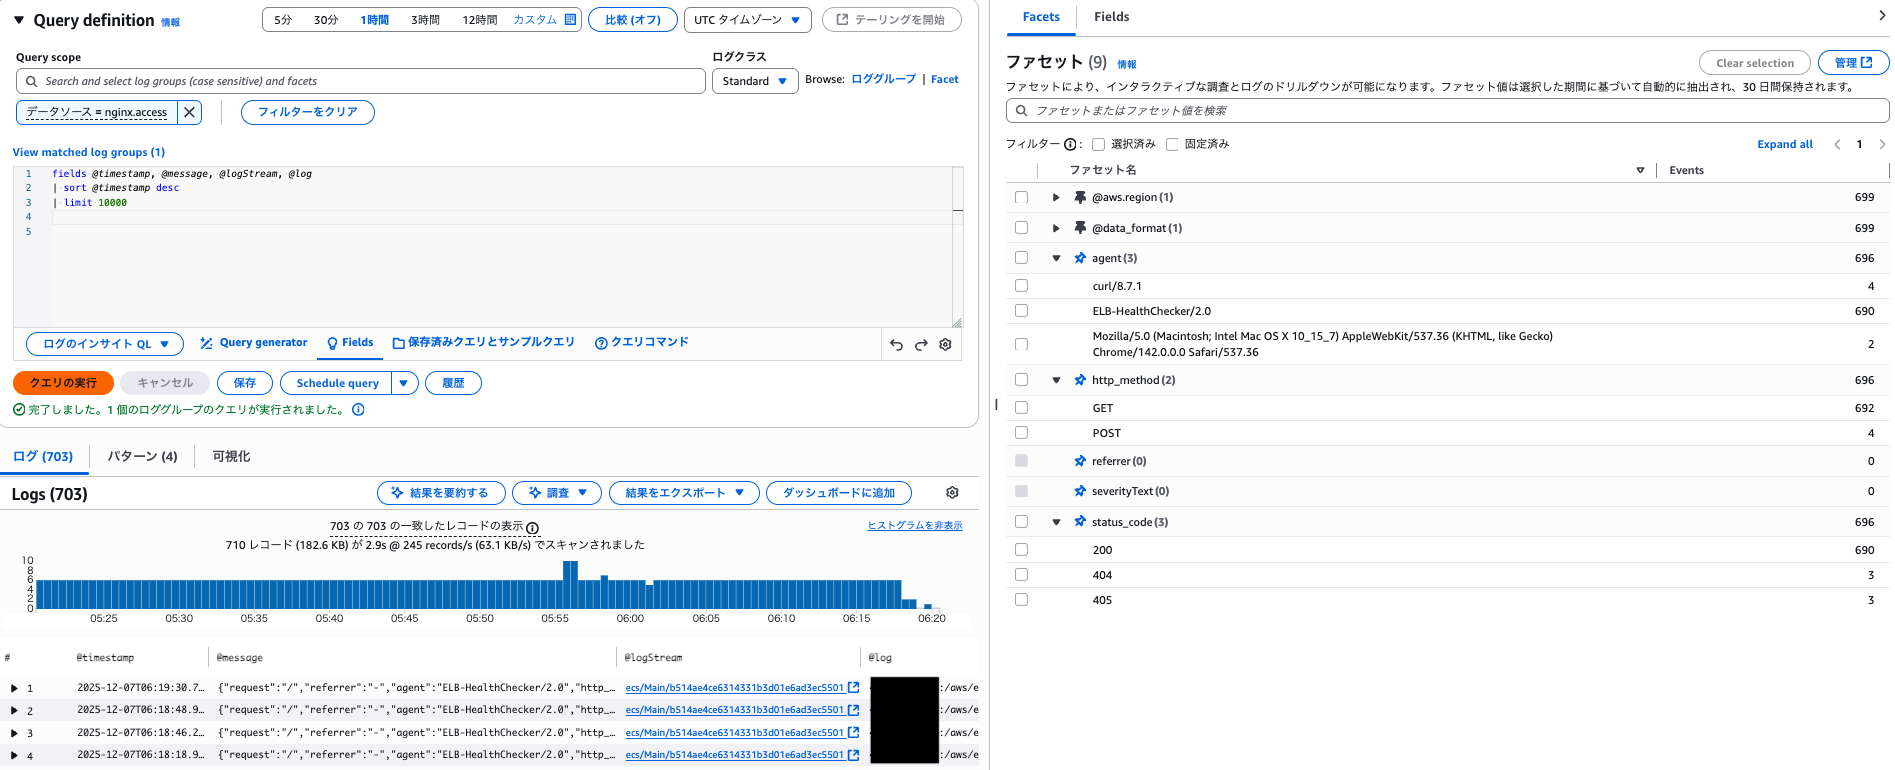1895x770 pixels.
Task: Click the facet search input field
Action: coord(1447,111)
